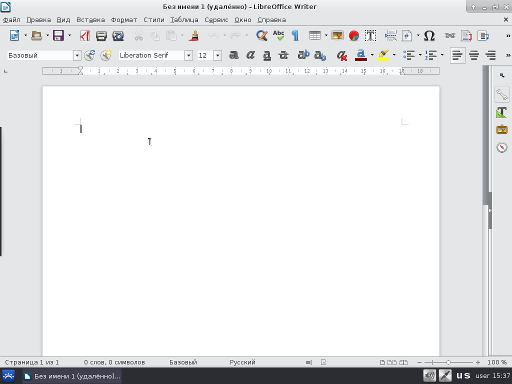
Task: Click the zoom level "100 %"
Action: click(x=497, y=362)
